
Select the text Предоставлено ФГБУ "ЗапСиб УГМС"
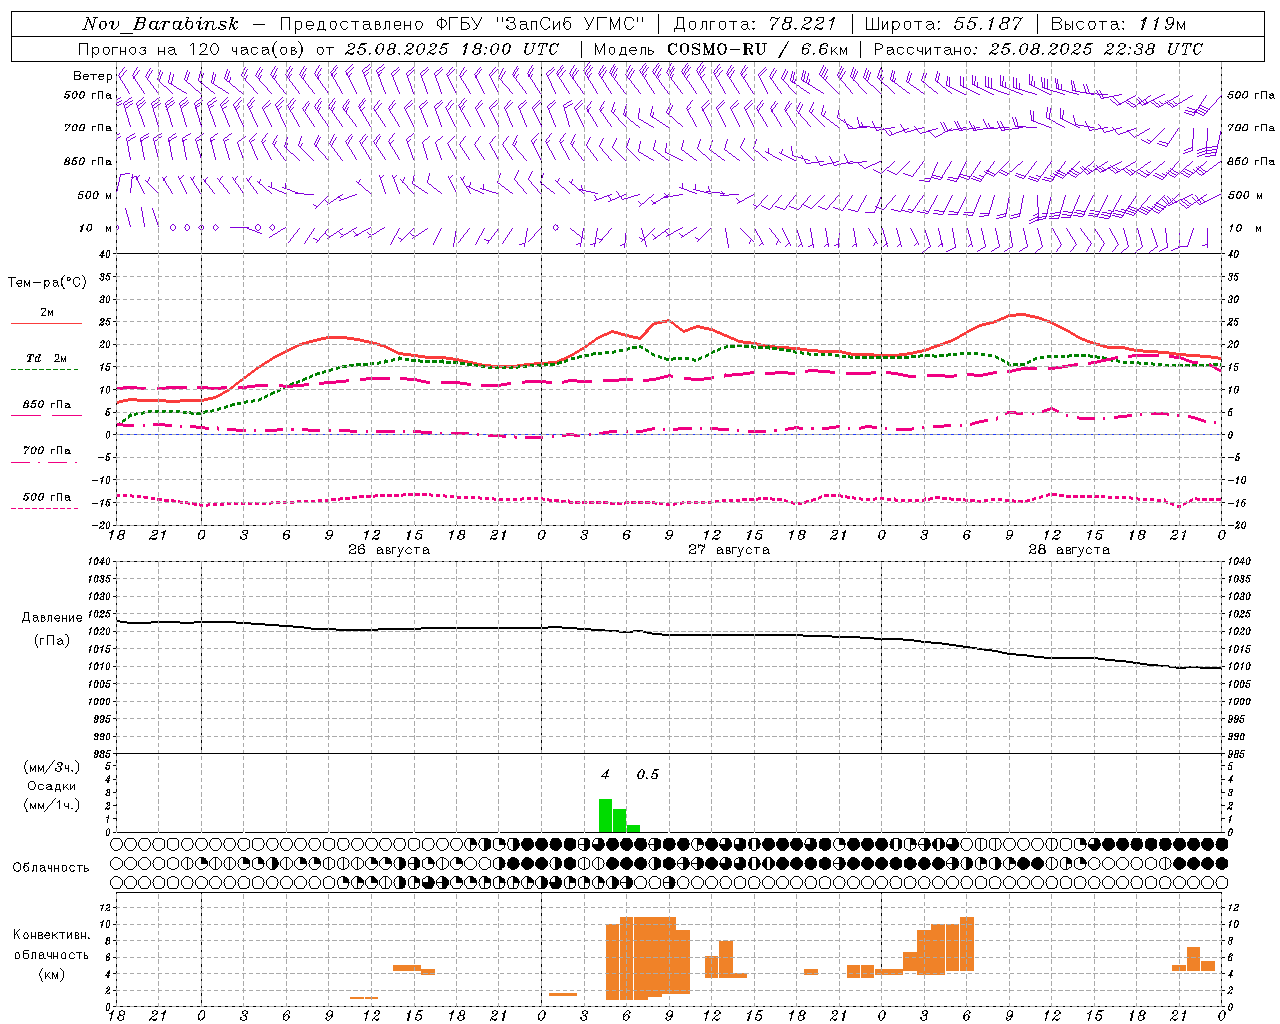pyautogui.click(x=462, y=24)
